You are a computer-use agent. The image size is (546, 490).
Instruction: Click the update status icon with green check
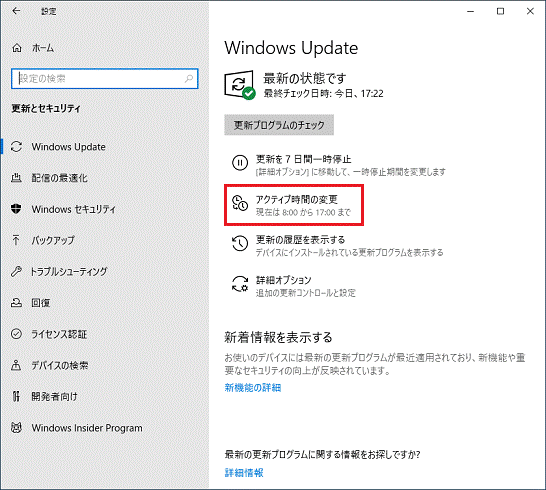point(240,85)
